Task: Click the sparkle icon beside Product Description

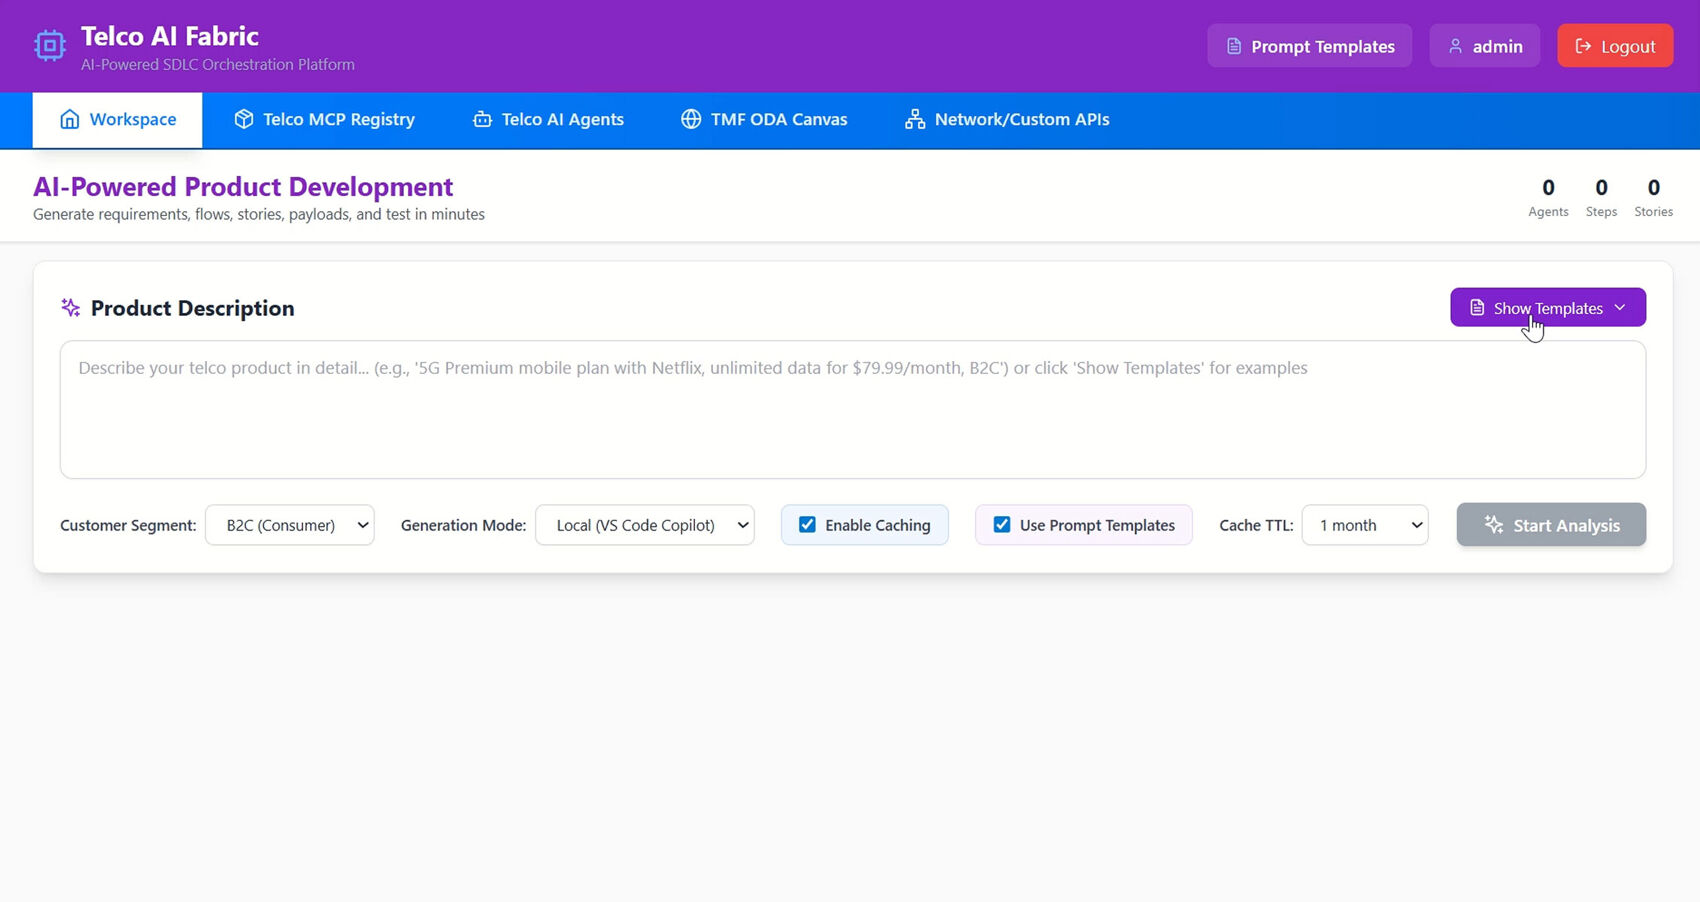Action: [x=70, y=308]
